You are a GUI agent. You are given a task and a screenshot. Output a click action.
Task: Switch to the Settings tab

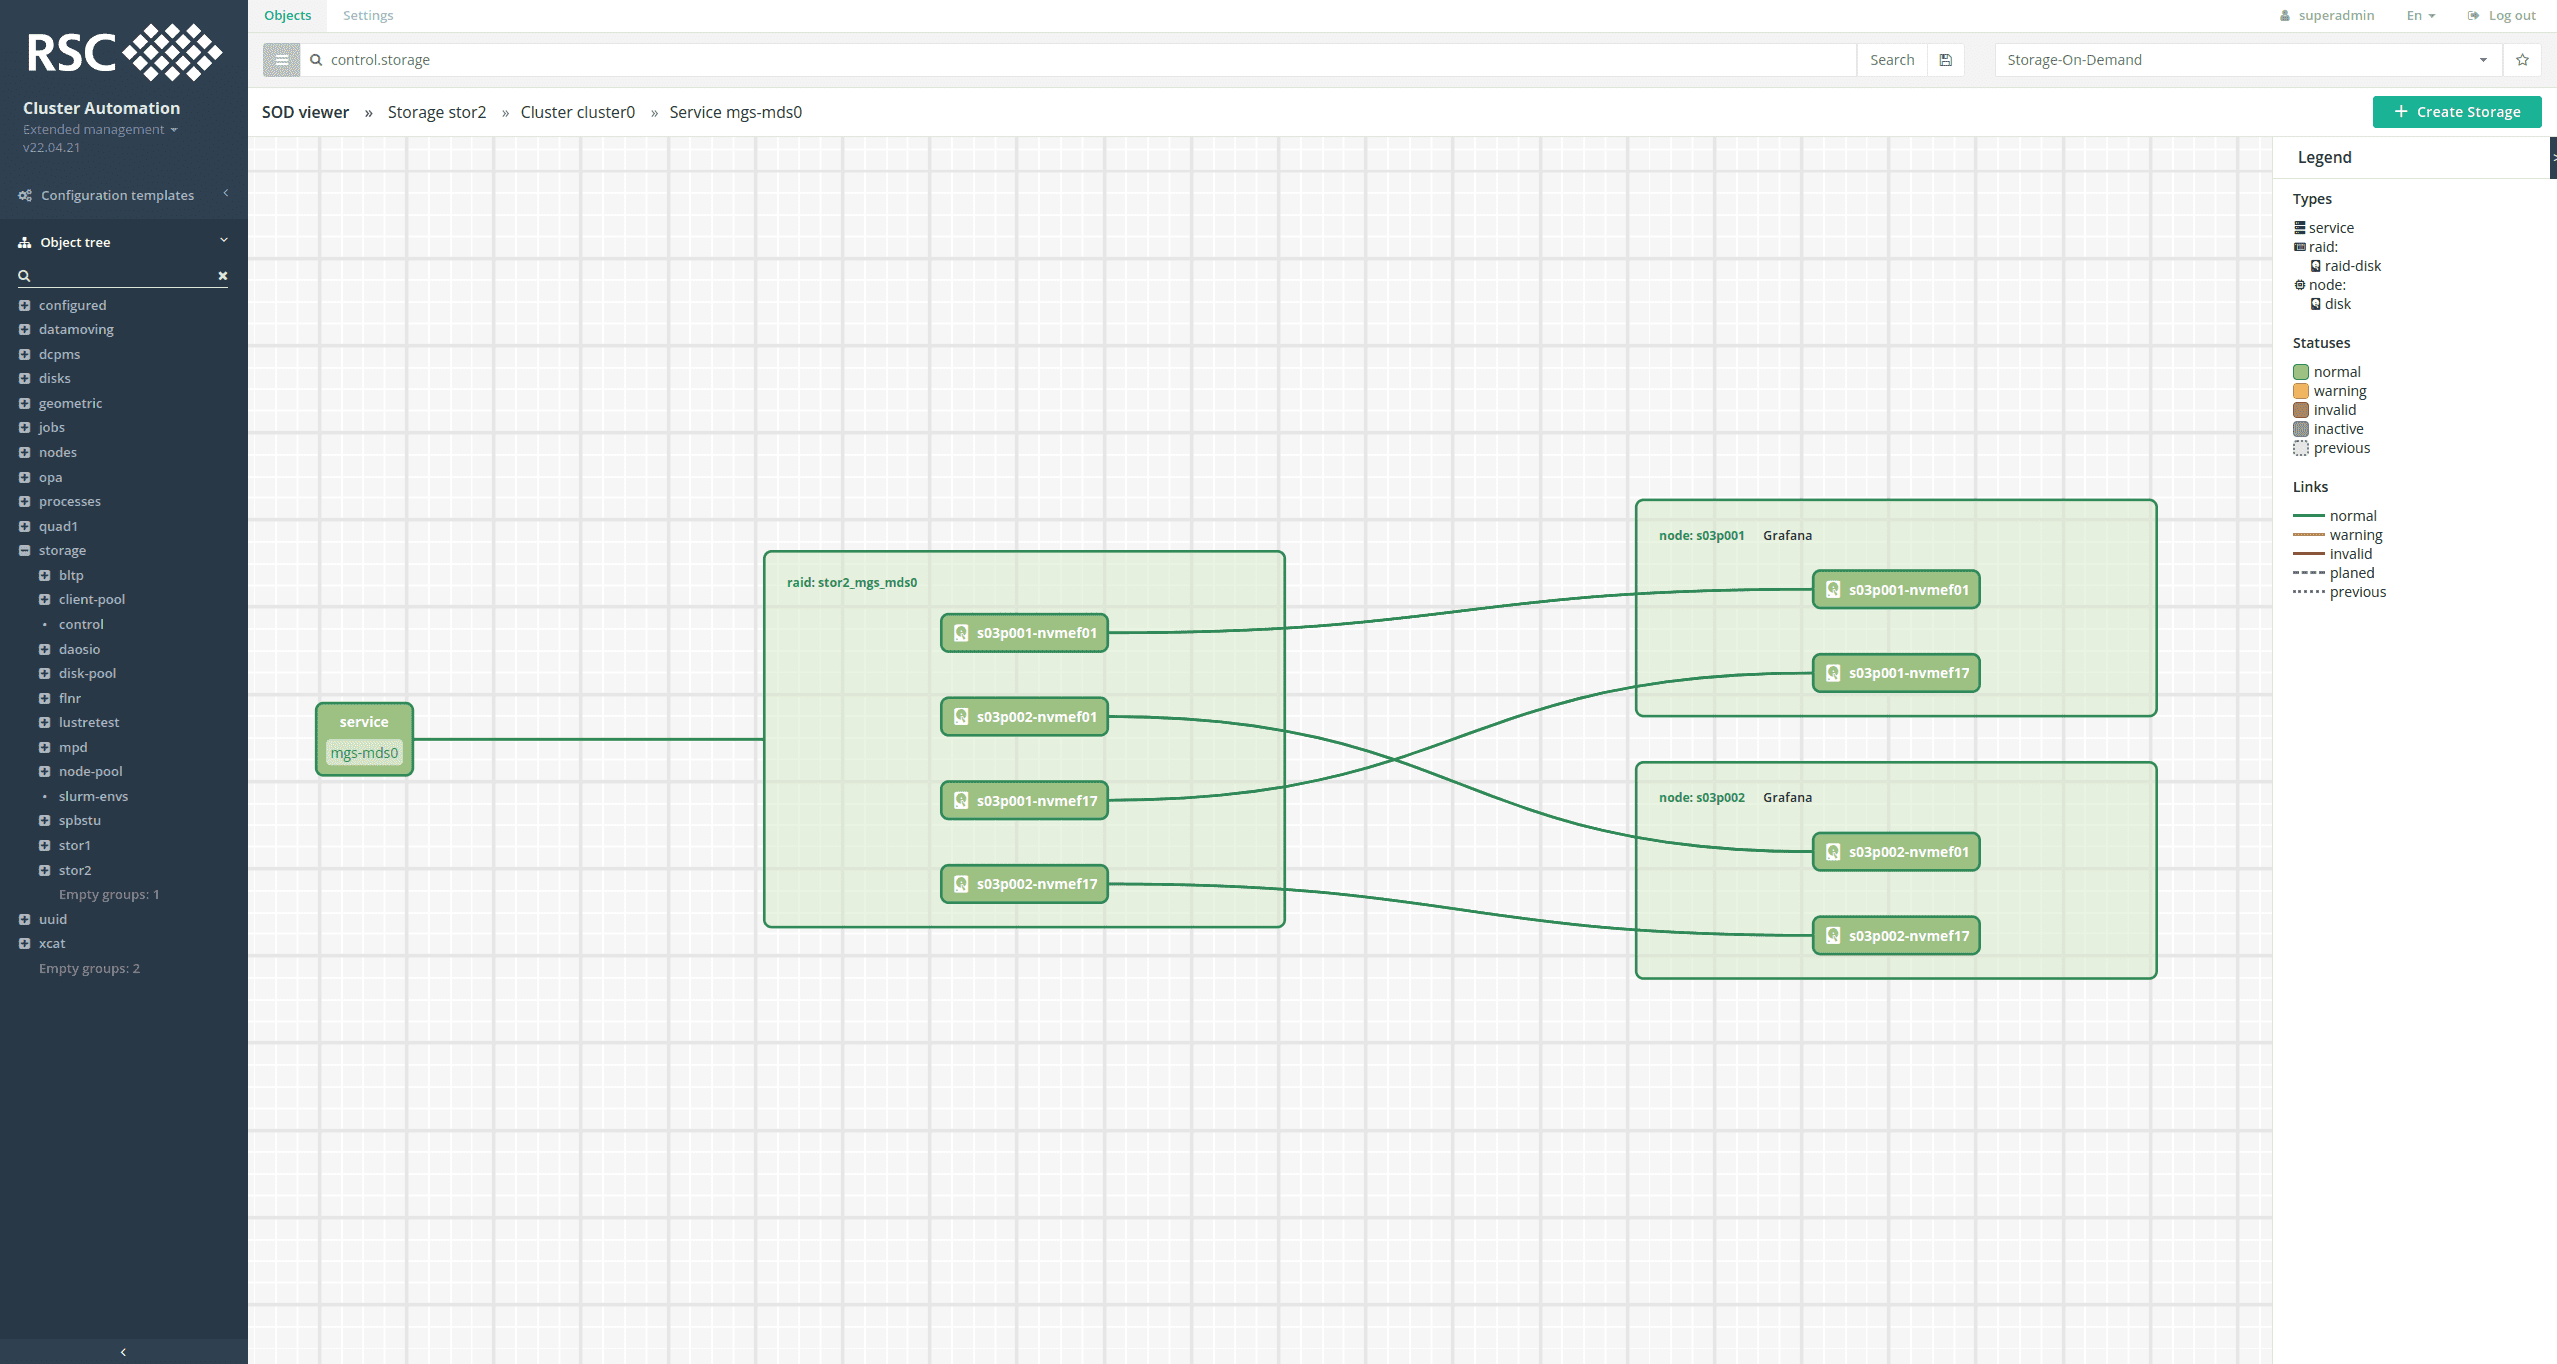(x=368, y=15)
